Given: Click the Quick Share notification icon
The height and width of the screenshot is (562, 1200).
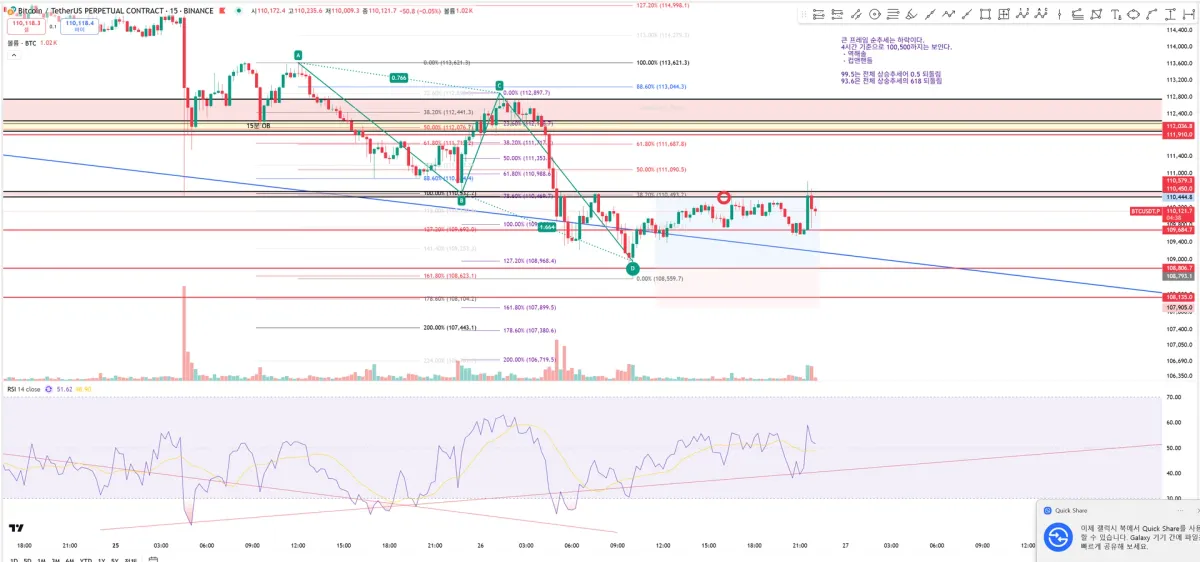Looking at the screenshot, I should (1058, 536).
